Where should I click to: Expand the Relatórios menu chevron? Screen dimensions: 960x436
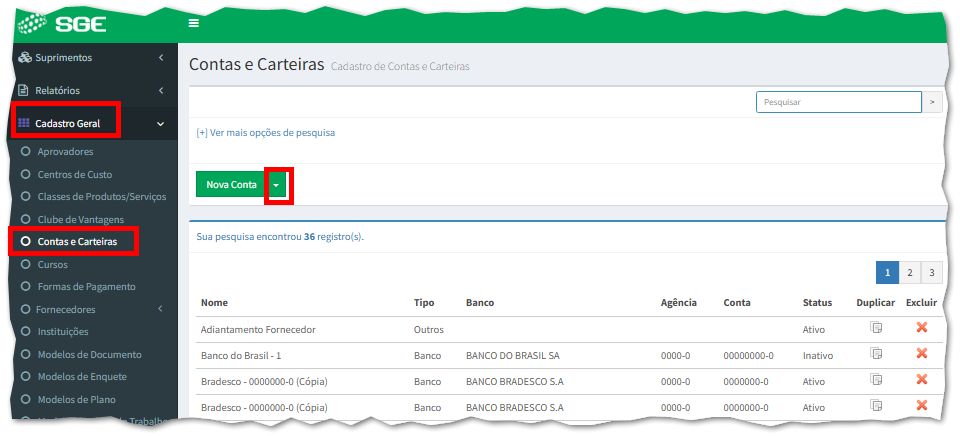[161, 90]
